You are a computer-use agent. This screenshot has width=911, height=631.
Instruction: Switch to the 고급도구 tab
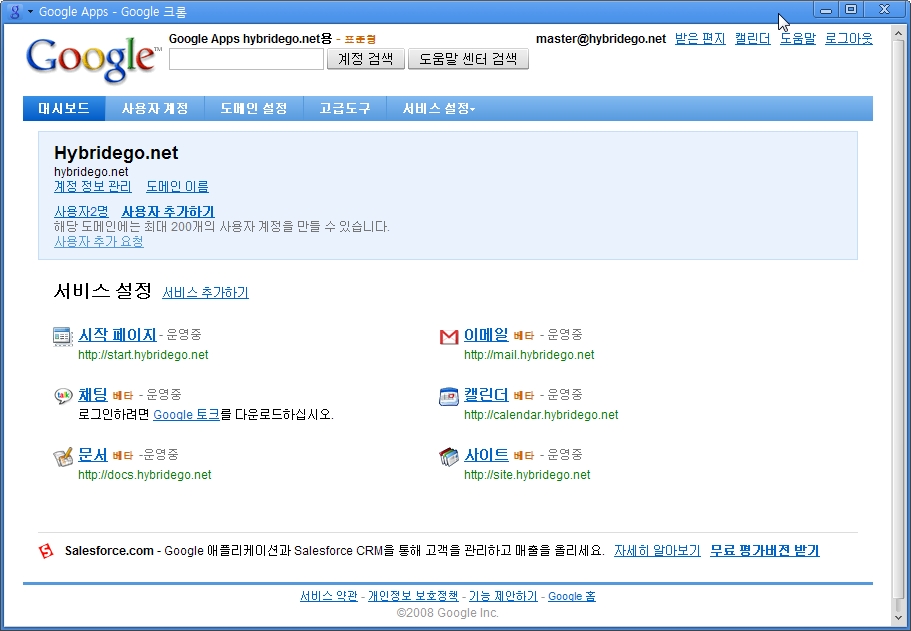click(x=345, y=109)
